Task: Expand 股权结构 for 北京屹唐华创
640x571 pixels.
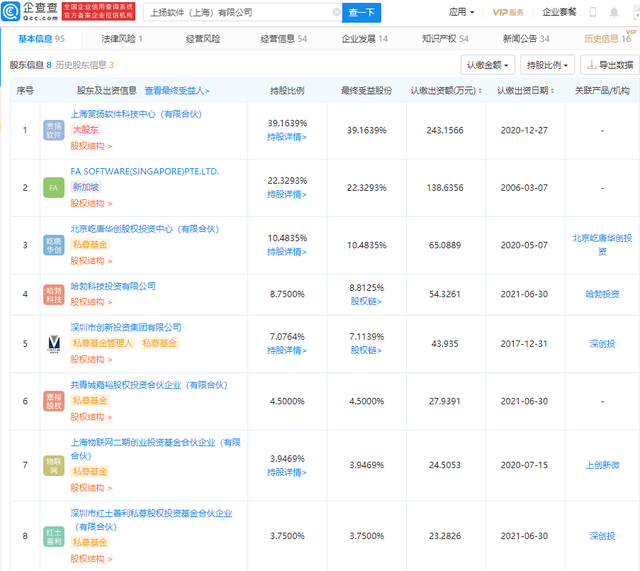Action: pos(91,261)
